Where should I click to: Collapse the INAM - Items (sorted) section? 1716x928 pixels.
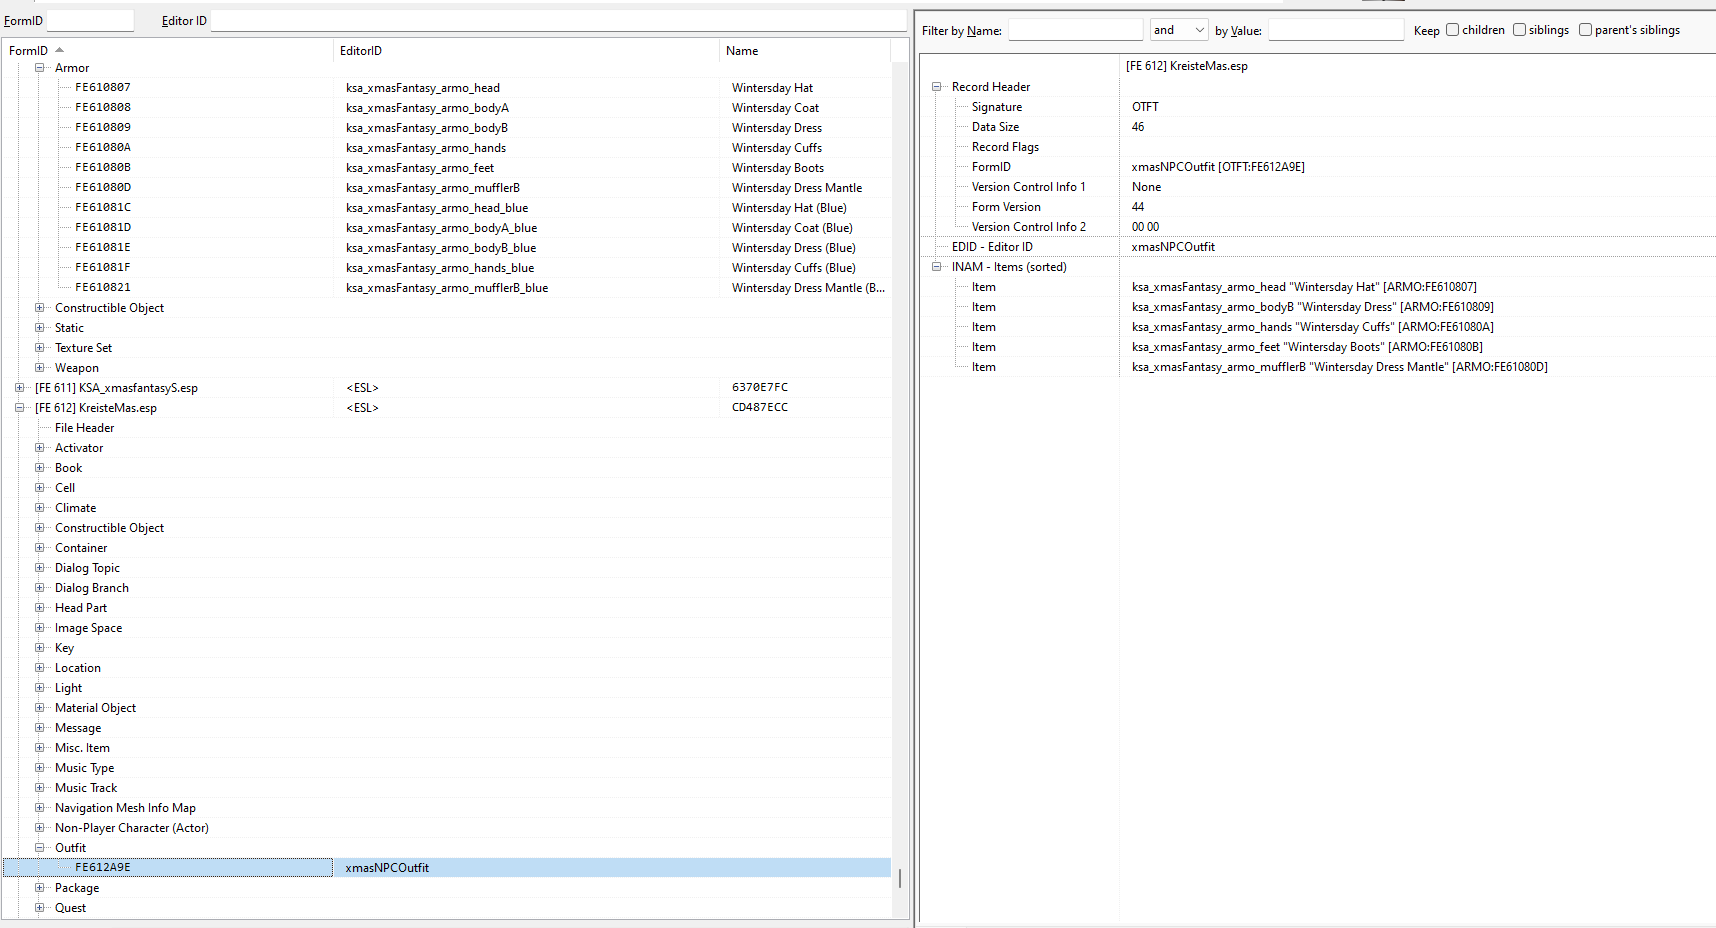pos(937,267)
